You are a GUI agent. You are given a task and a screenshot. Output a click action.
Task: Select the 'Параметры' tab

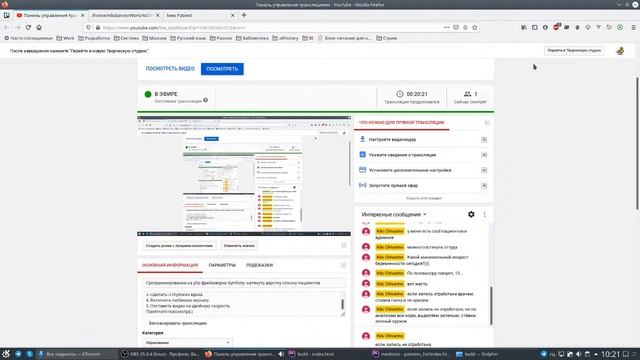[222, 265]
